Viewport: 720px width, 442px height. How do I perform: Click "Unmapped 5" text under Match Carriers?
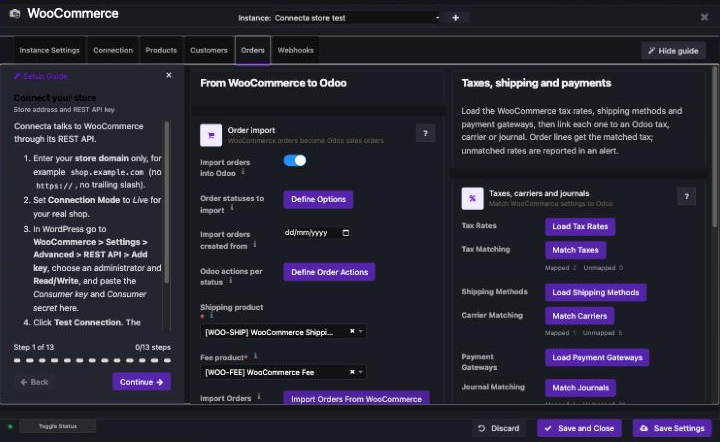click(x=602, y=333)
